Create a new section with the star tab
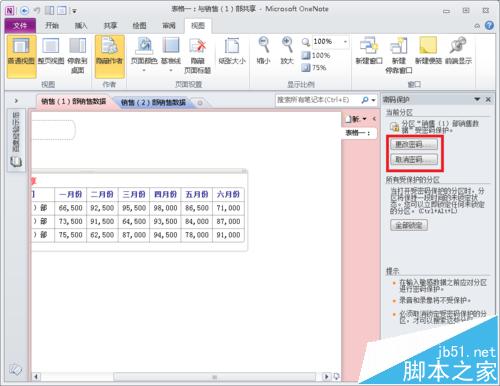The width and height of the screenshot is (500, 386). pyautogui.click(x=200, y=103)
